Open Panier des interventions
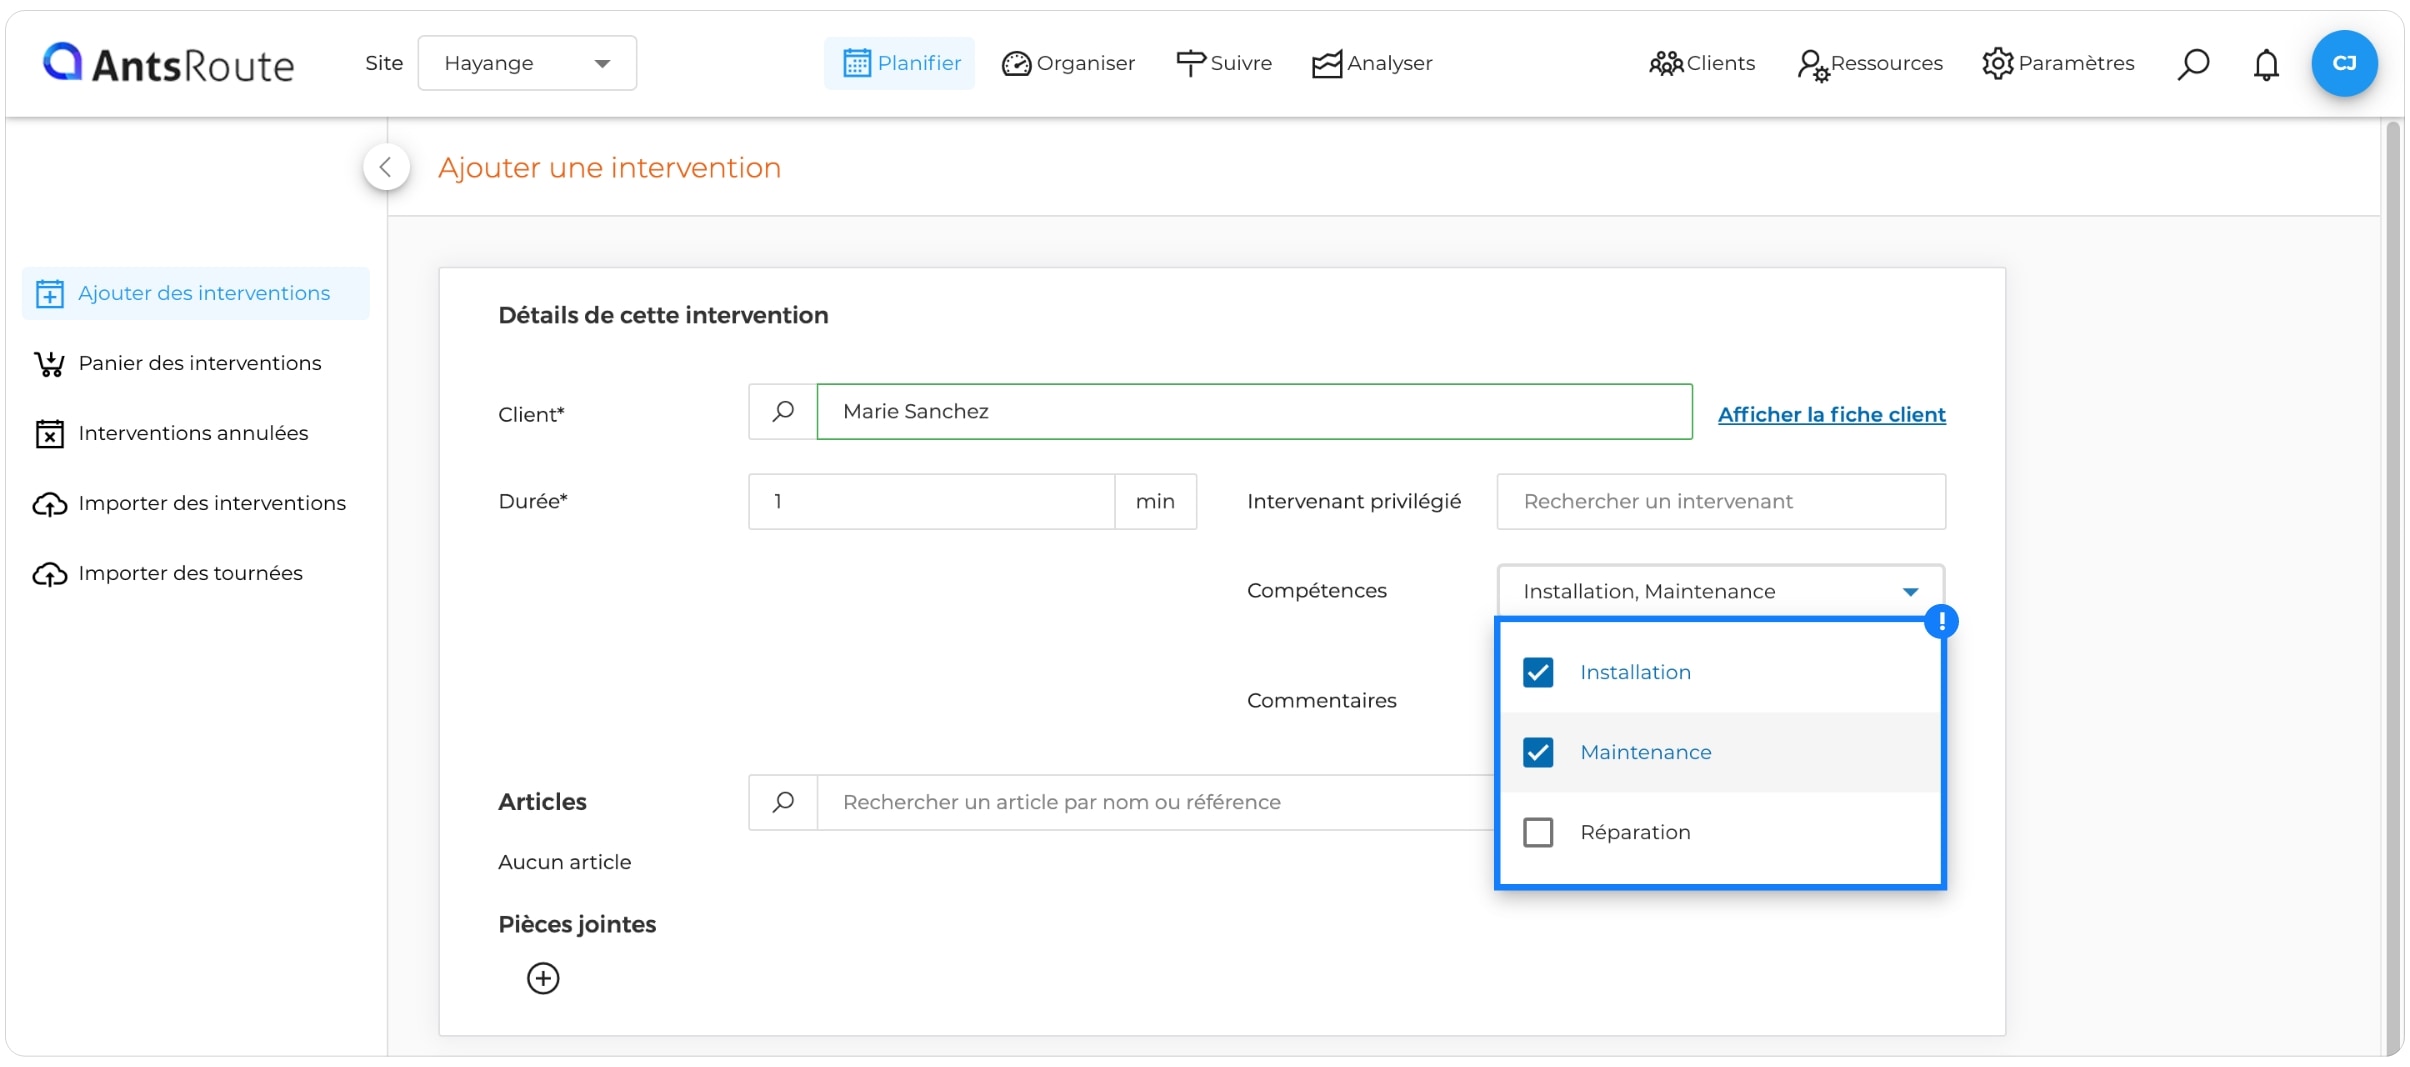2410x1067 pixels. click(177, 363)
